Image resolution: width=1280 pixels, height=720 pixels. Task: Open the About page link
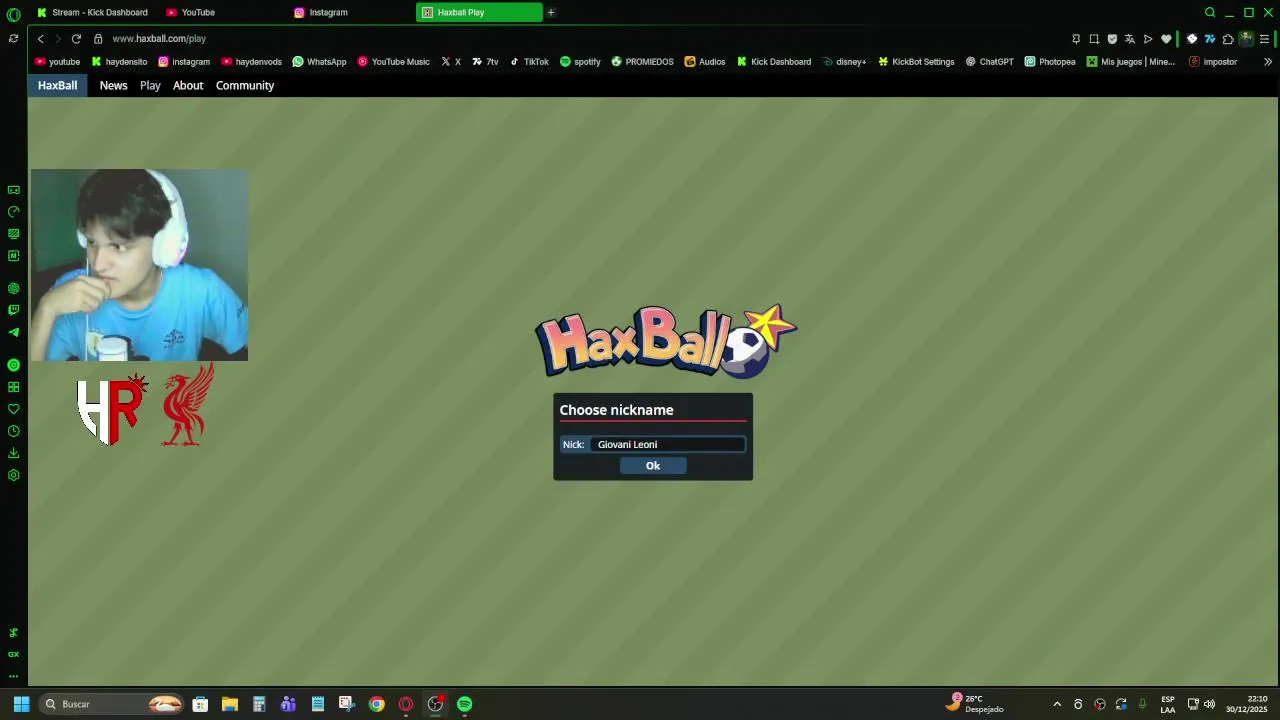point(188,85)
